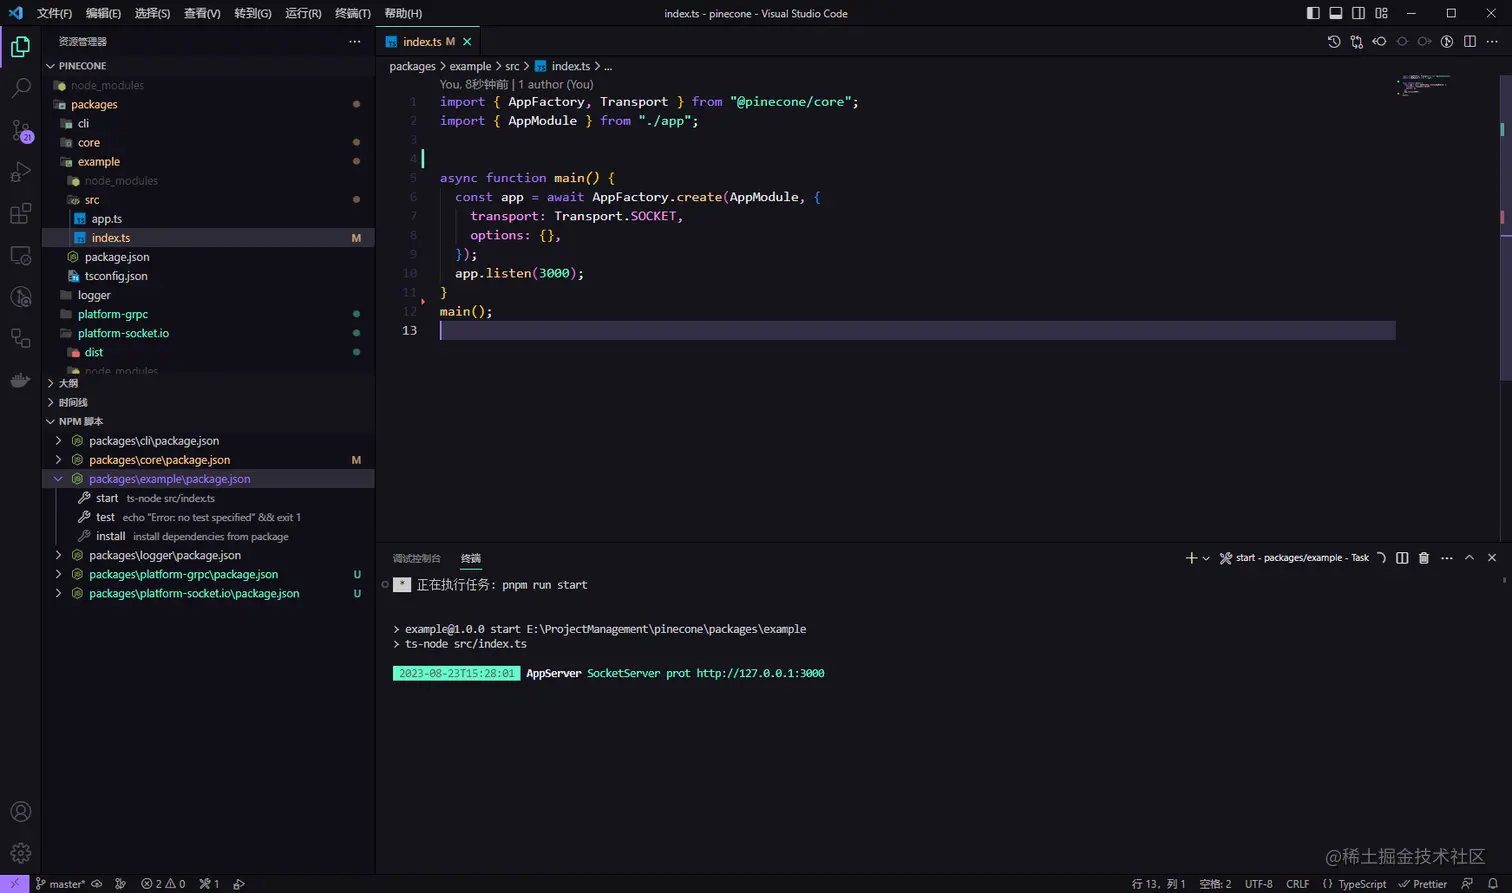Split the editor right
Viewport: 1512px width, 893px height.
pyautogui.click(x=1470, y=42)
